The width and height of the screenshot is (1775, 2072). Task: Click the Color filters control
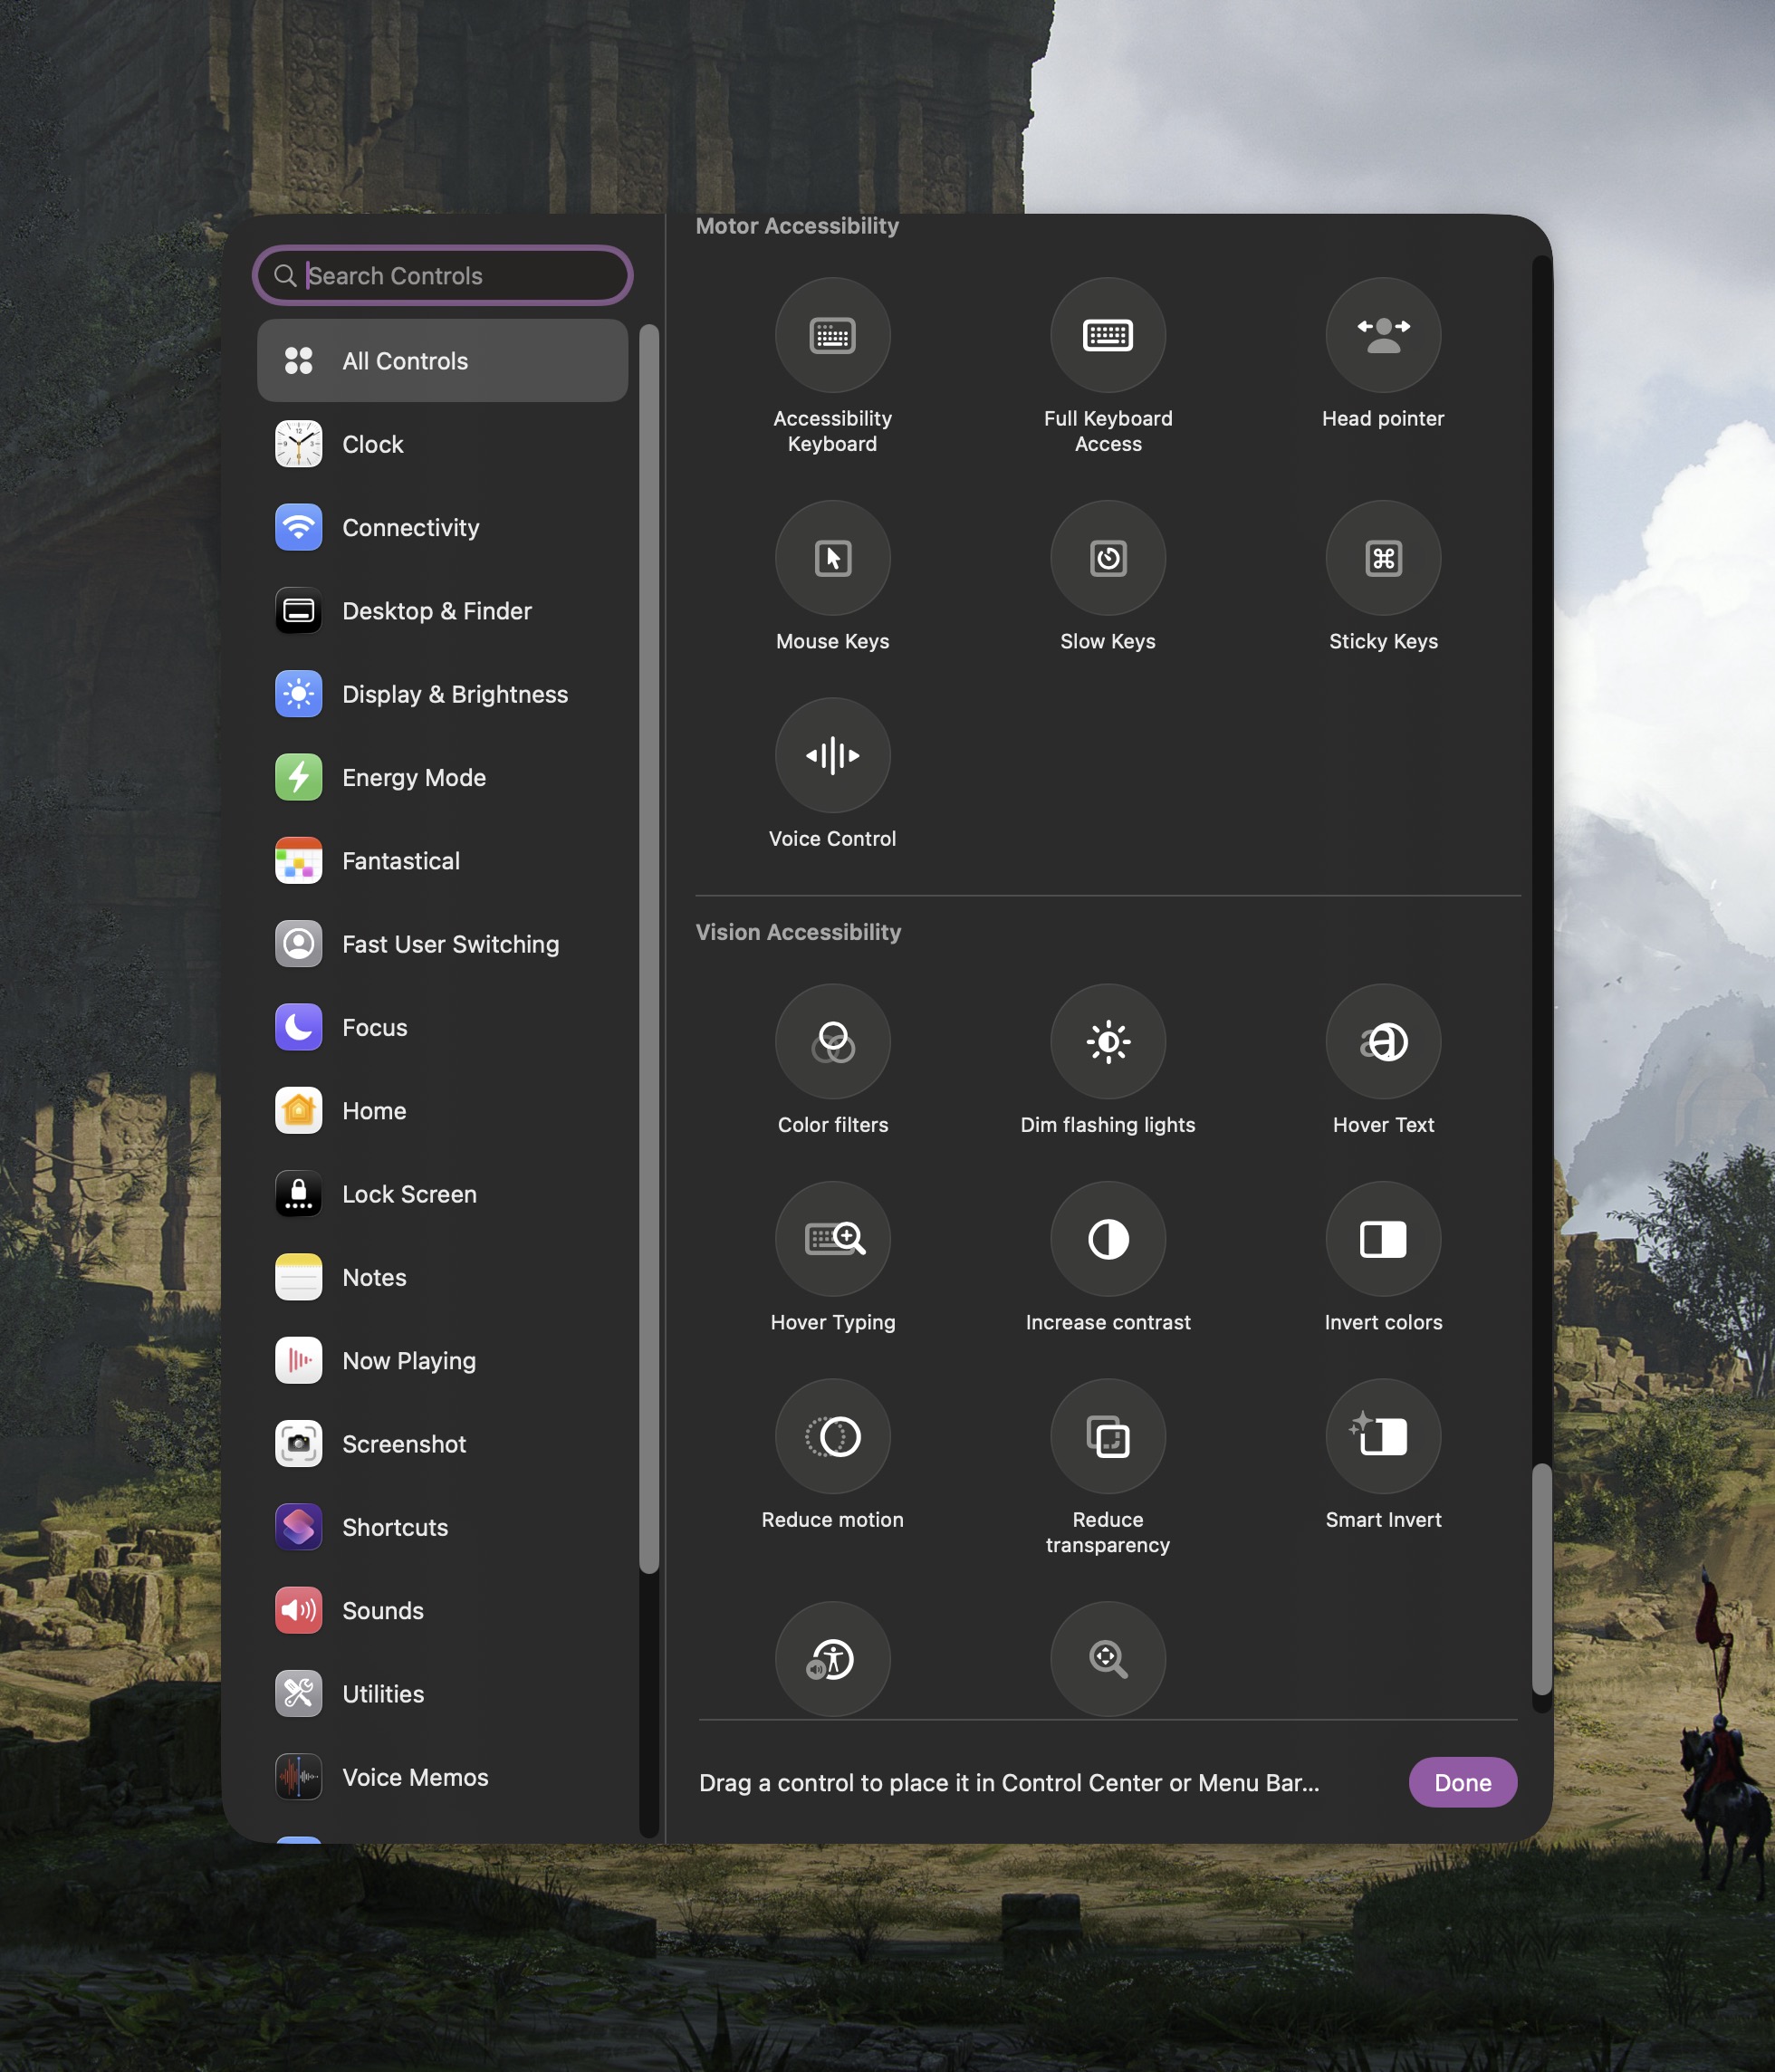[832, 1041]
